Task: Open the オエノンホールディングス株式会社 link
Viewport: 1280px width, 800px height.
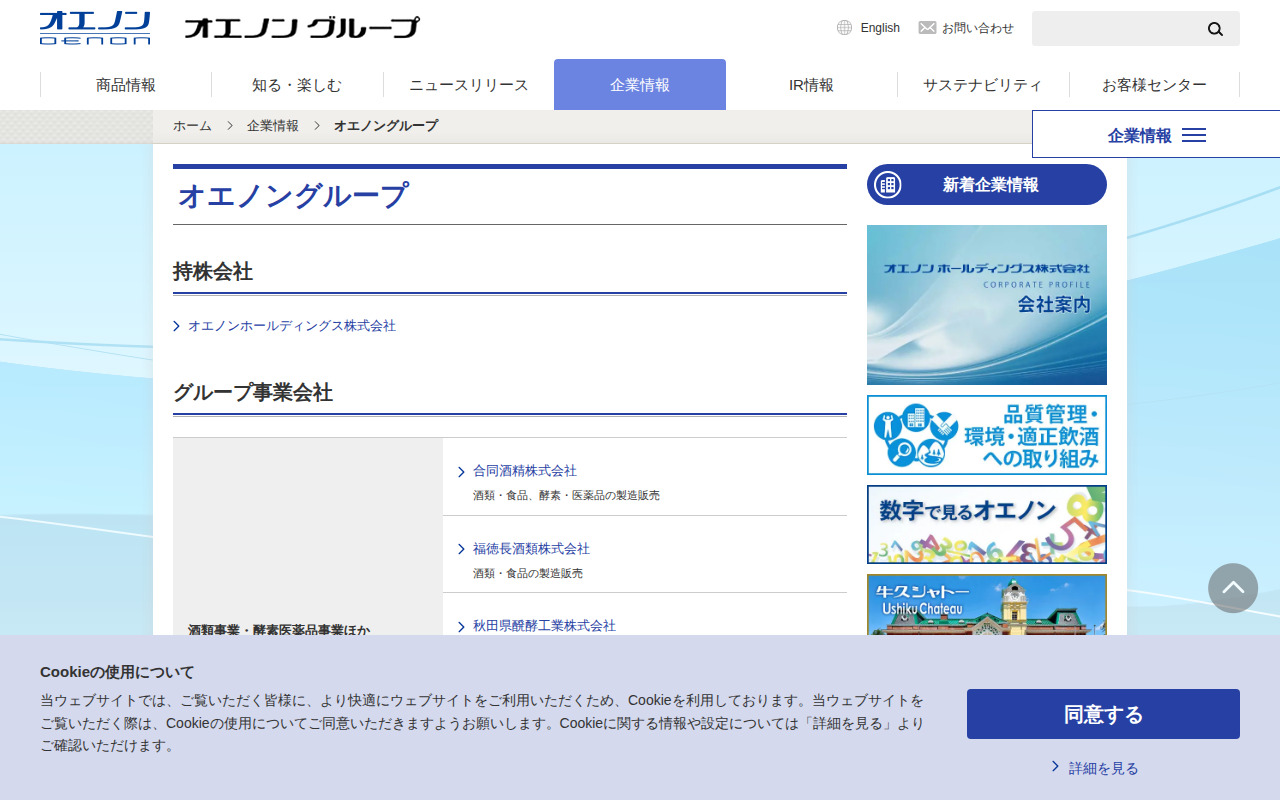Action: (x=292, y=326)
